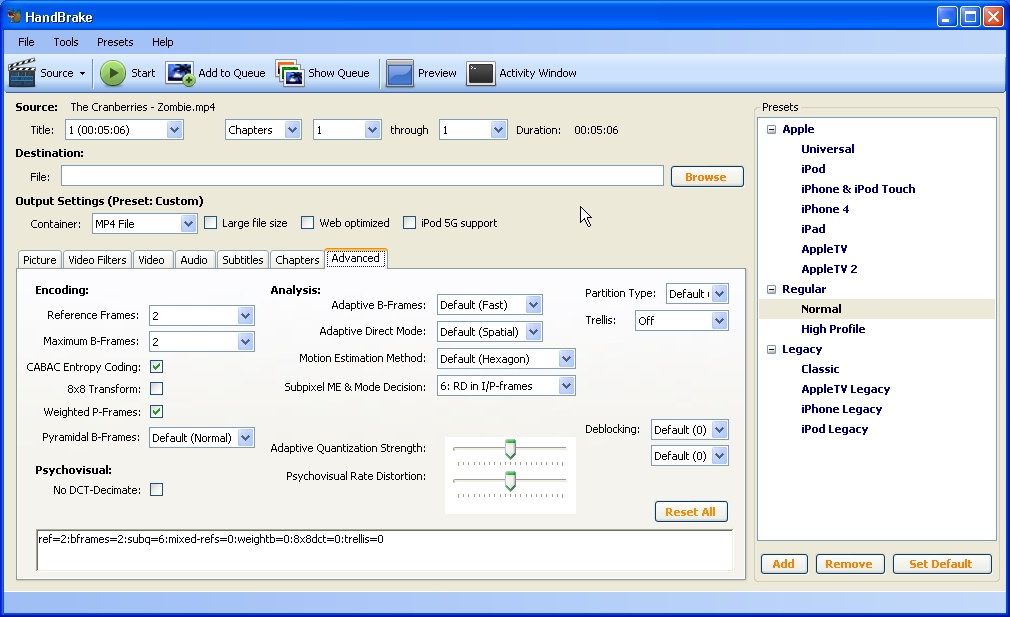Select the High Profile preset
This screenshot has width=1010, height=617.
[x=833, y=329]
